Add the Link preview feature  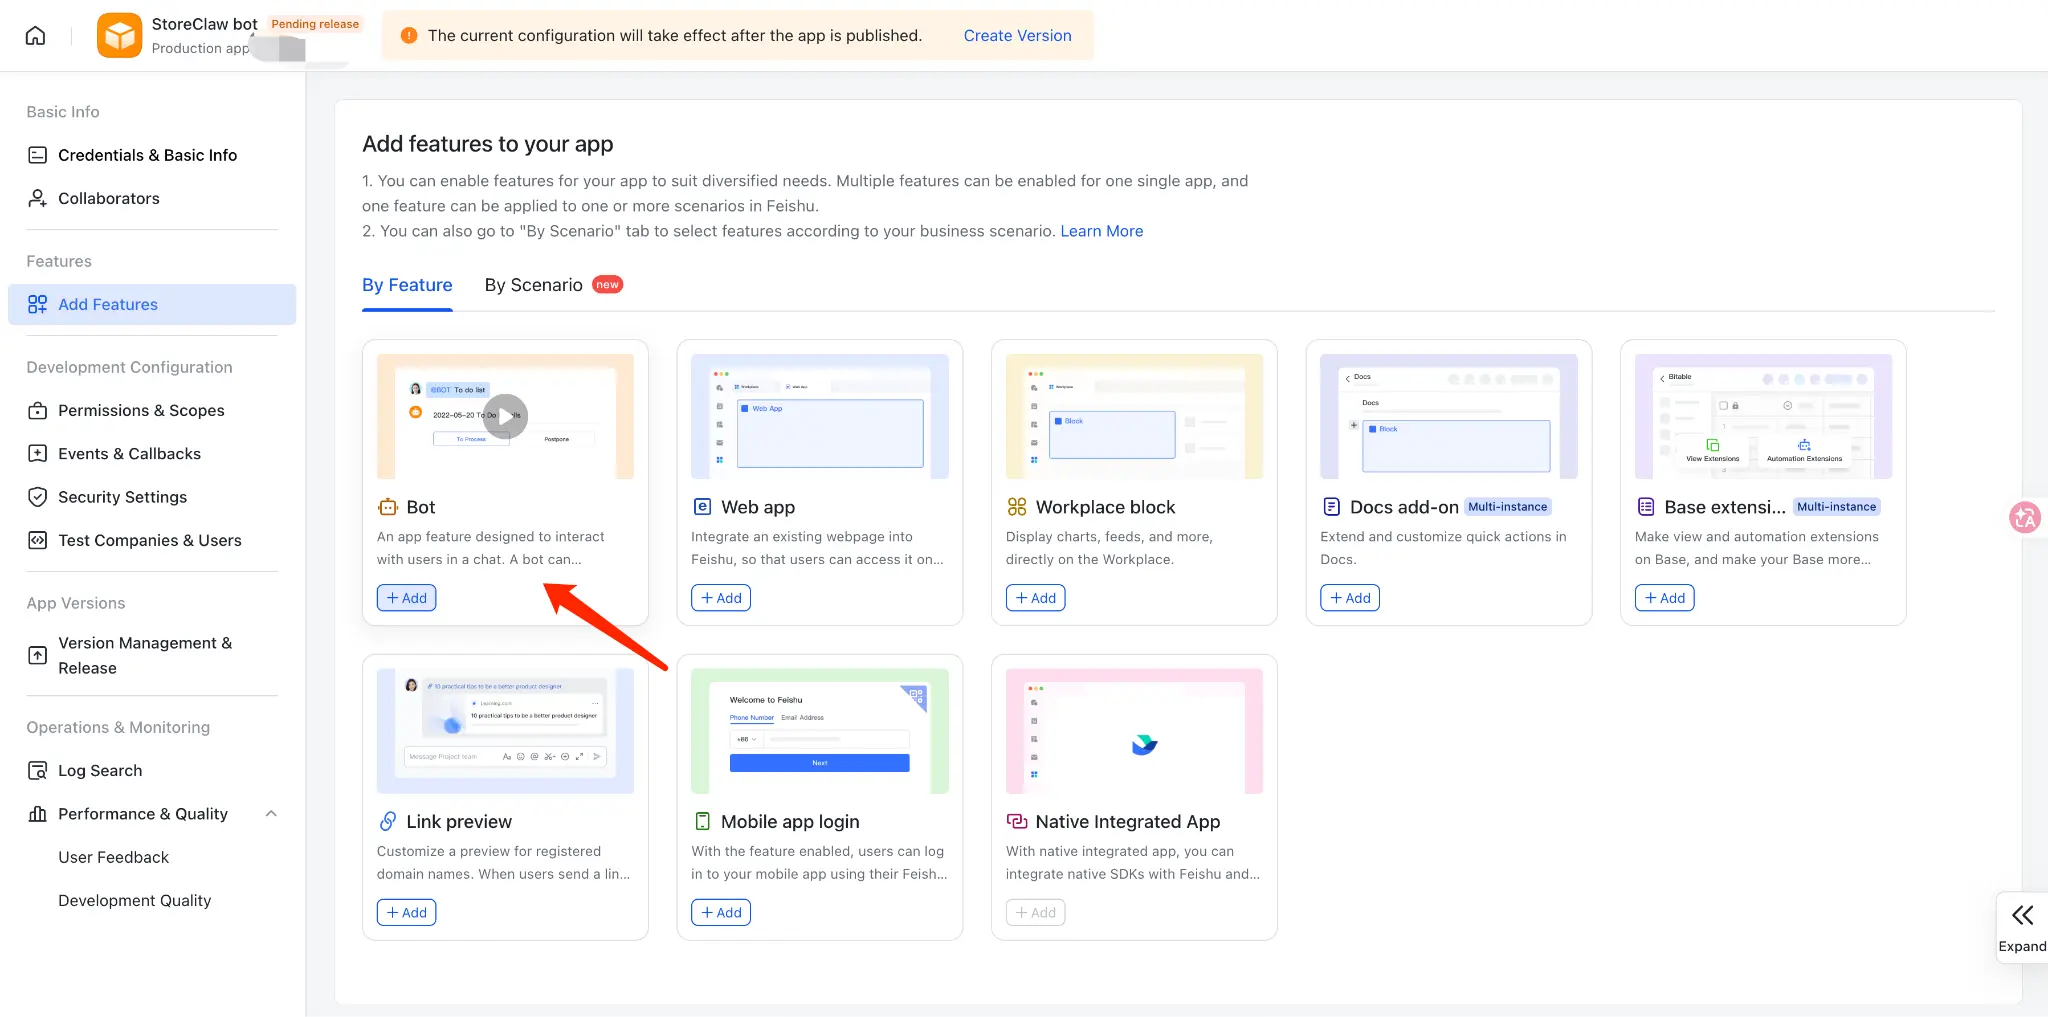pyautogui.click(x=407, y=912)
